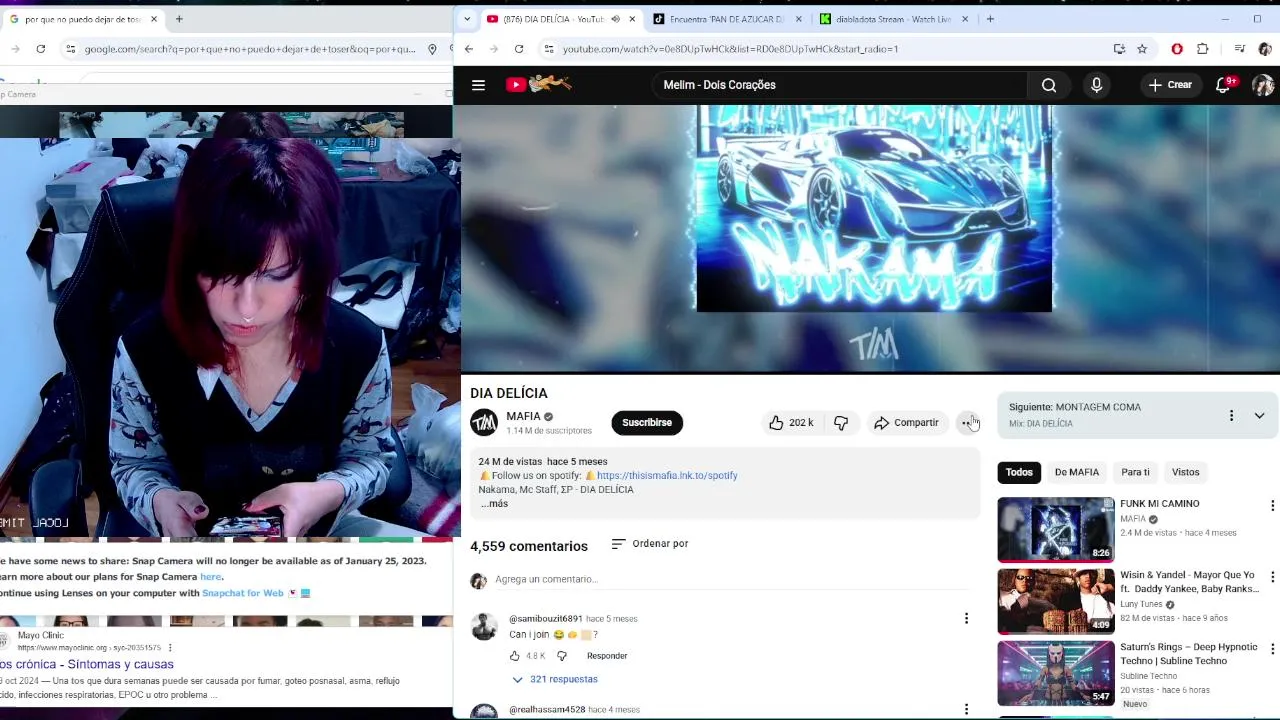Dislike the DIA DELÍCIA video

[x=841, y=423]
